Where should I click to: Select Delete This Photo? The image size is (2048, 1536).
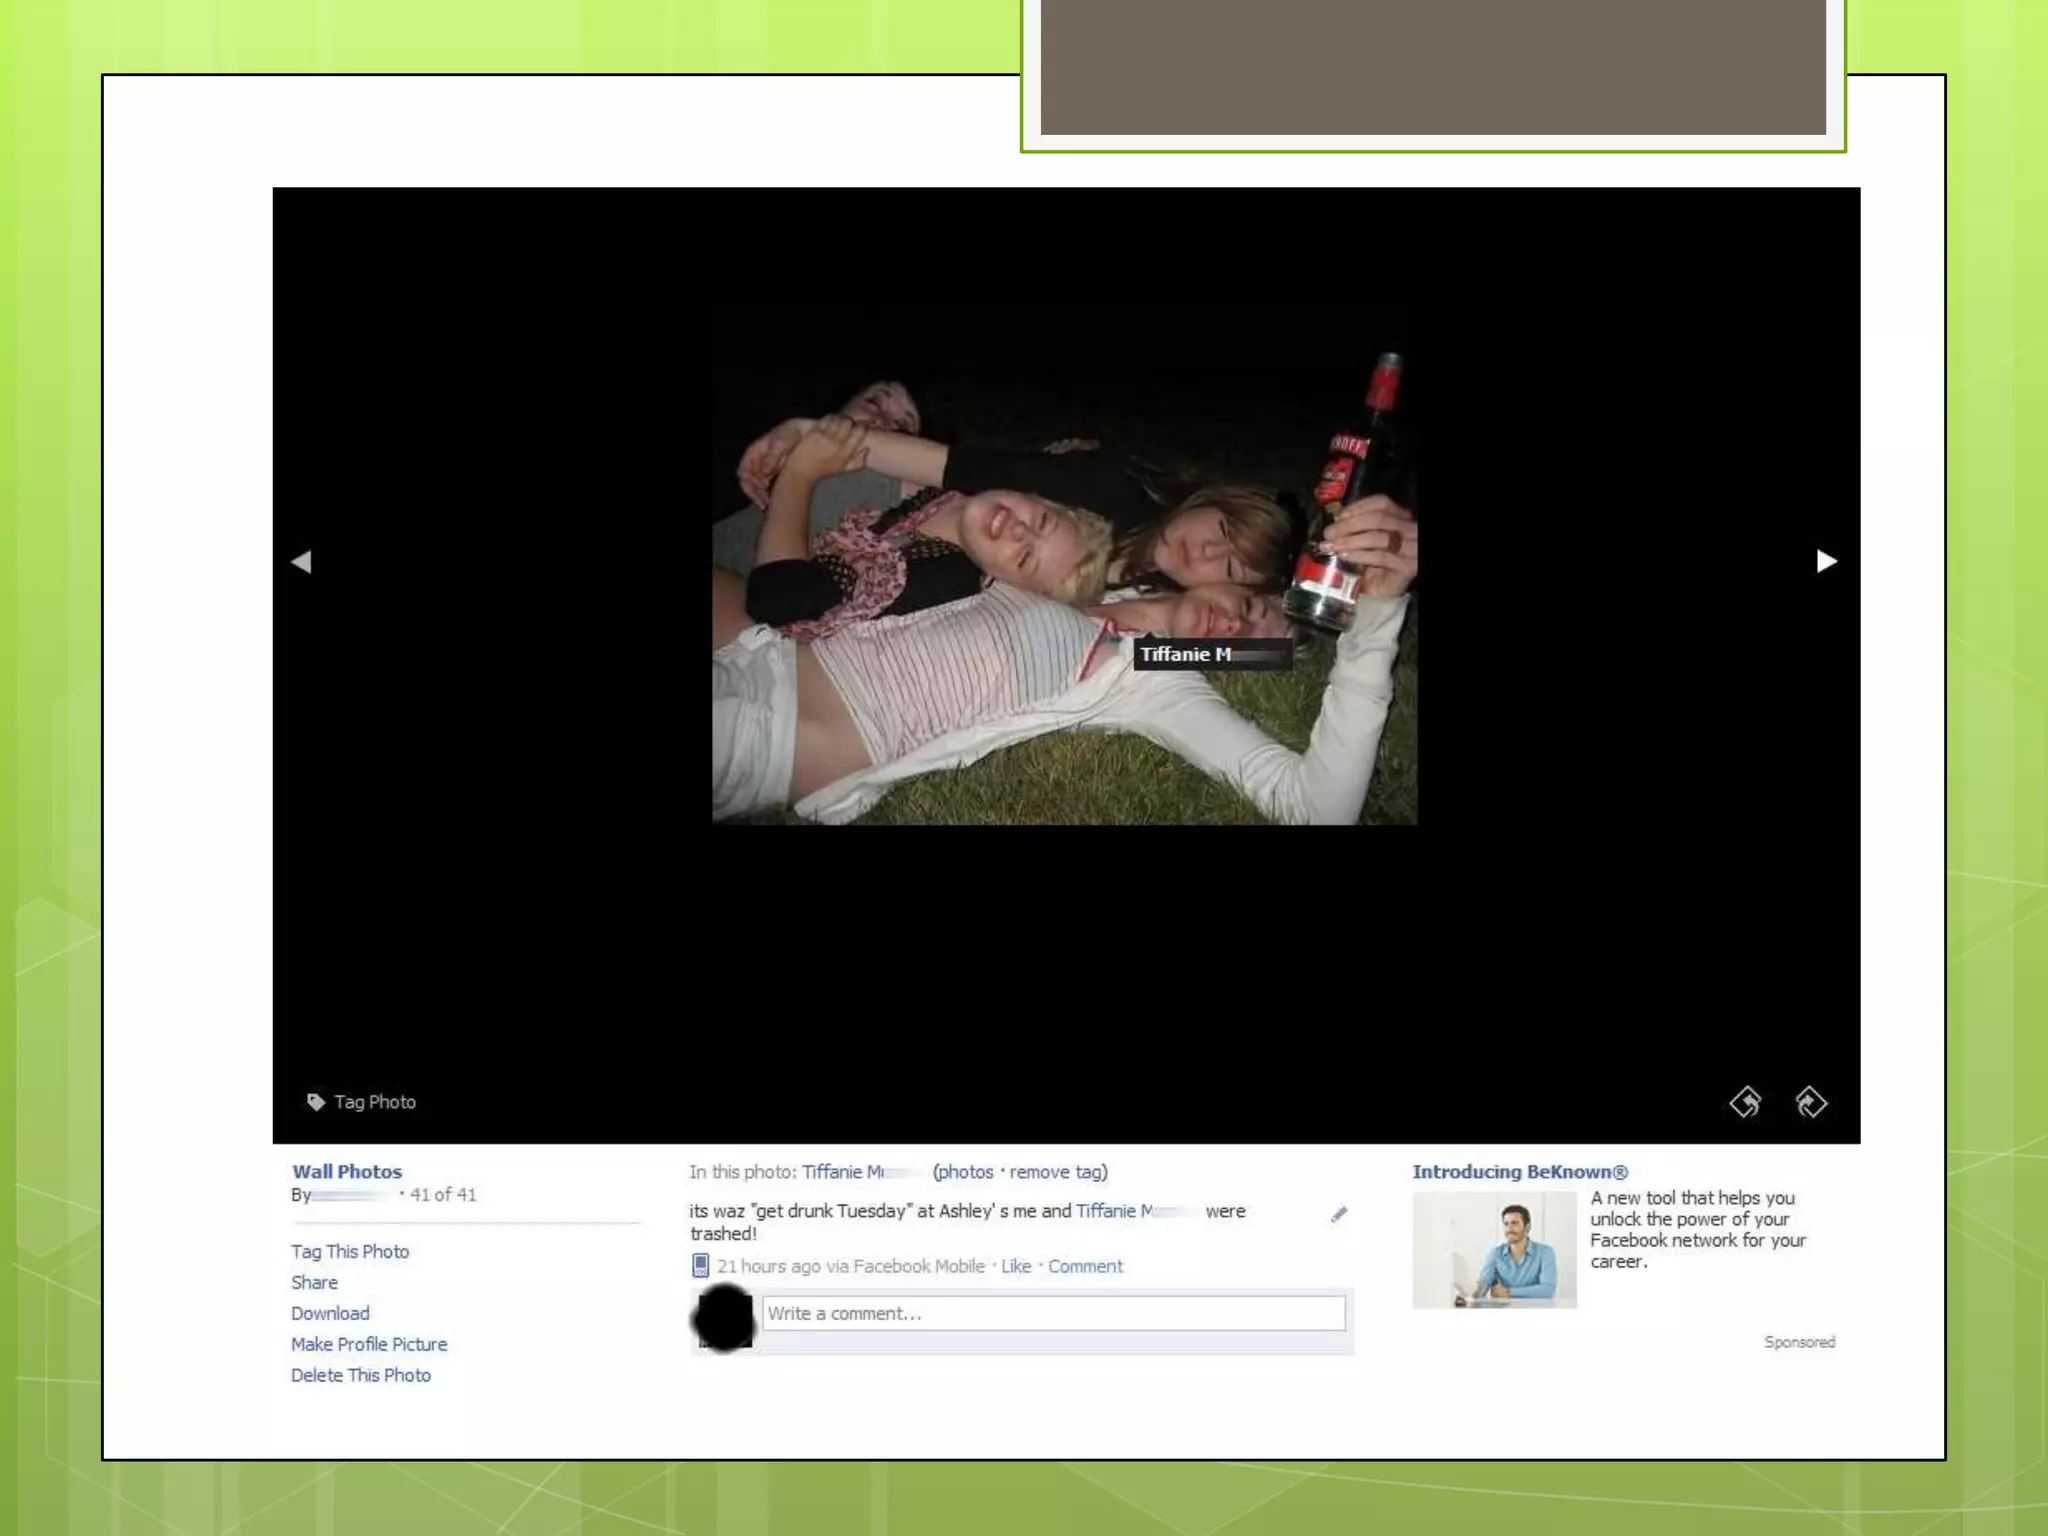point(361,1376)
